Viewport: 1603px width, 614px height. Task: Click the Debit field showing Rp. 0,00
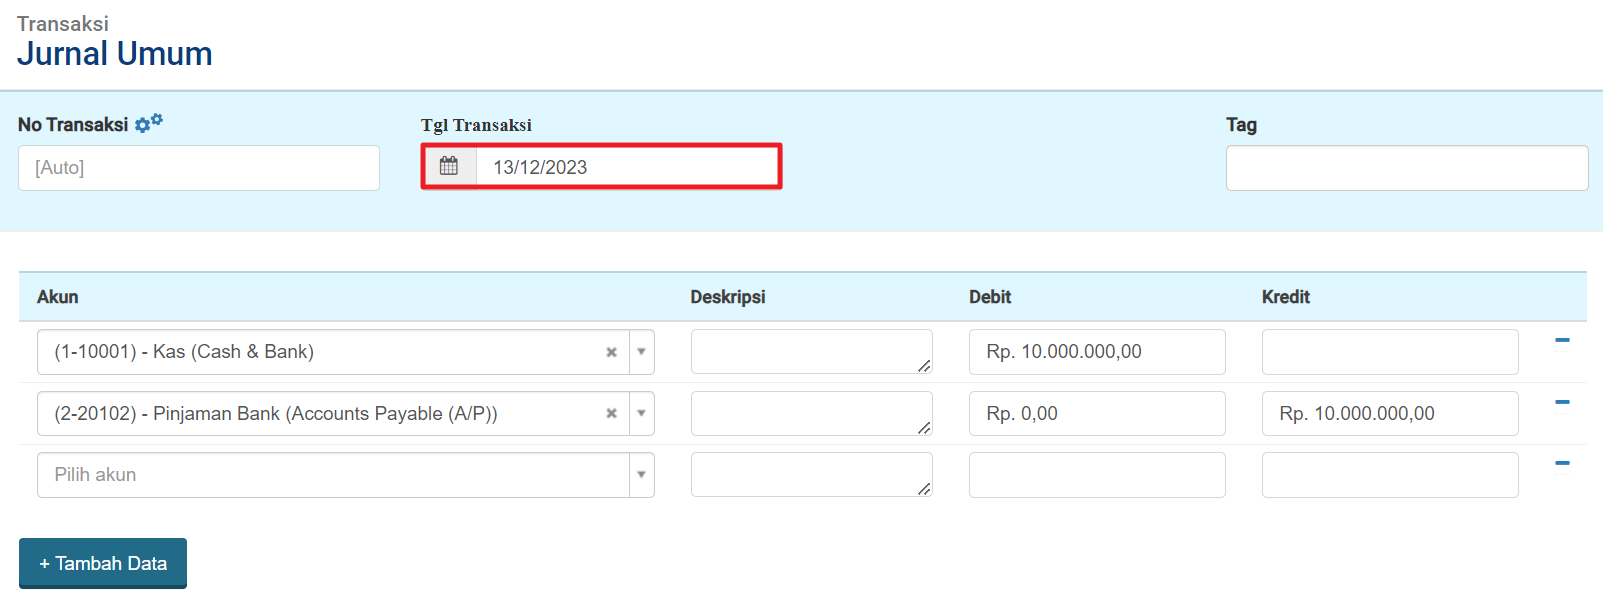[1097, 414]
